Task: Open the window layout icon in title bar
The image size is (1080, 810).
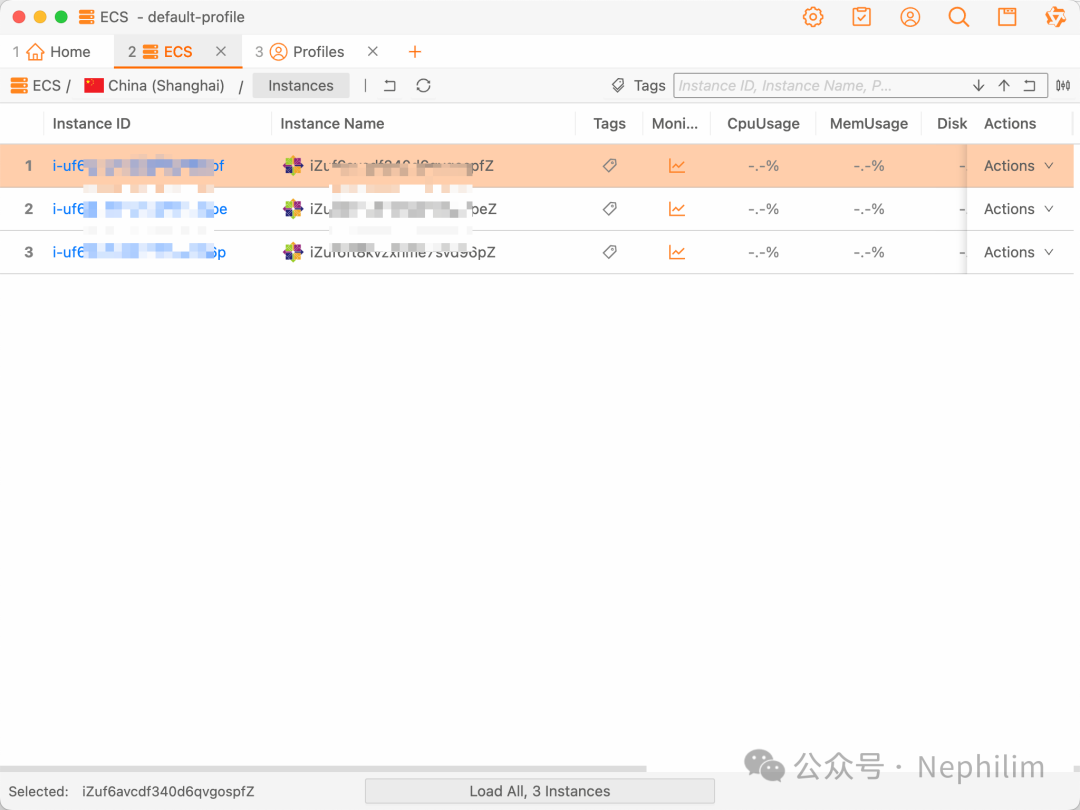Action: pos(1007,17)
